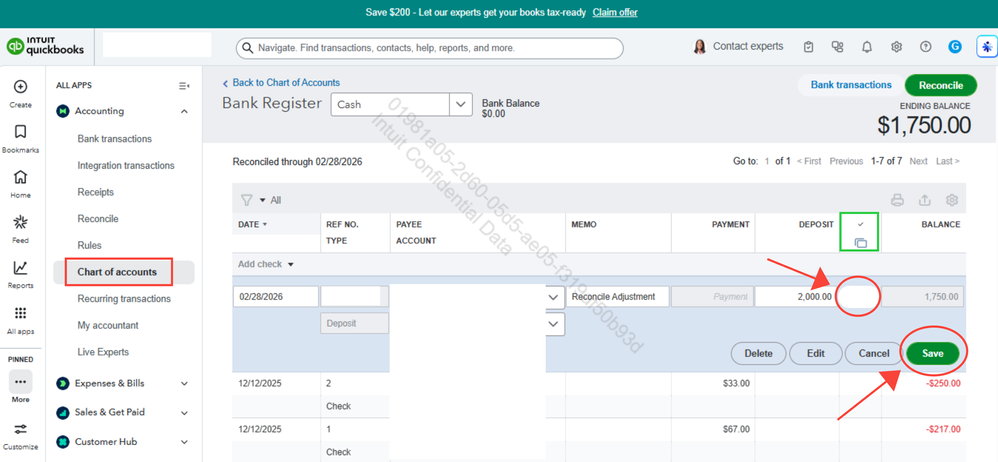Expand Customer Hub section
The height and width of the screenshot is (462, 998).
tap(184, 442)
